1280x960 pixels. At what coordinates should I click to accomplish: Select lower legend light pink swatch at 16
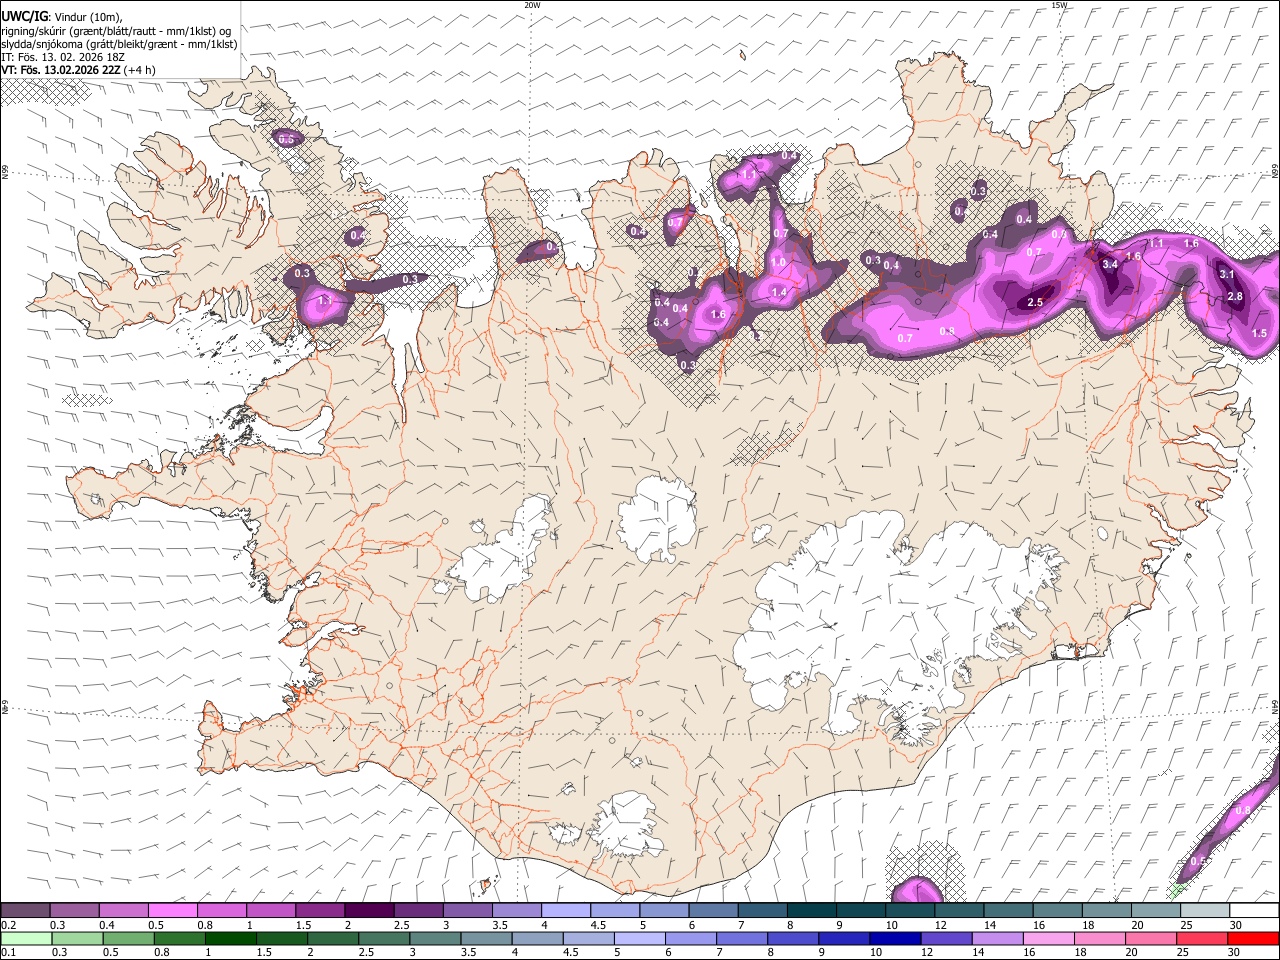click(x=1048, y=938)
